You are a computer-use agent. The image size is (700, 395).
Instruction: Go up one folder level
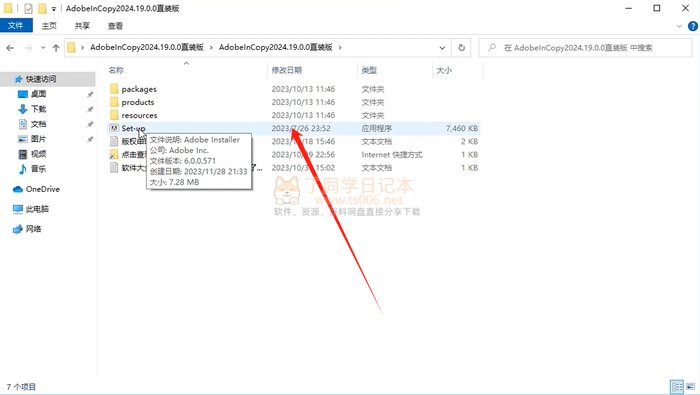click(x=56, y=48)
